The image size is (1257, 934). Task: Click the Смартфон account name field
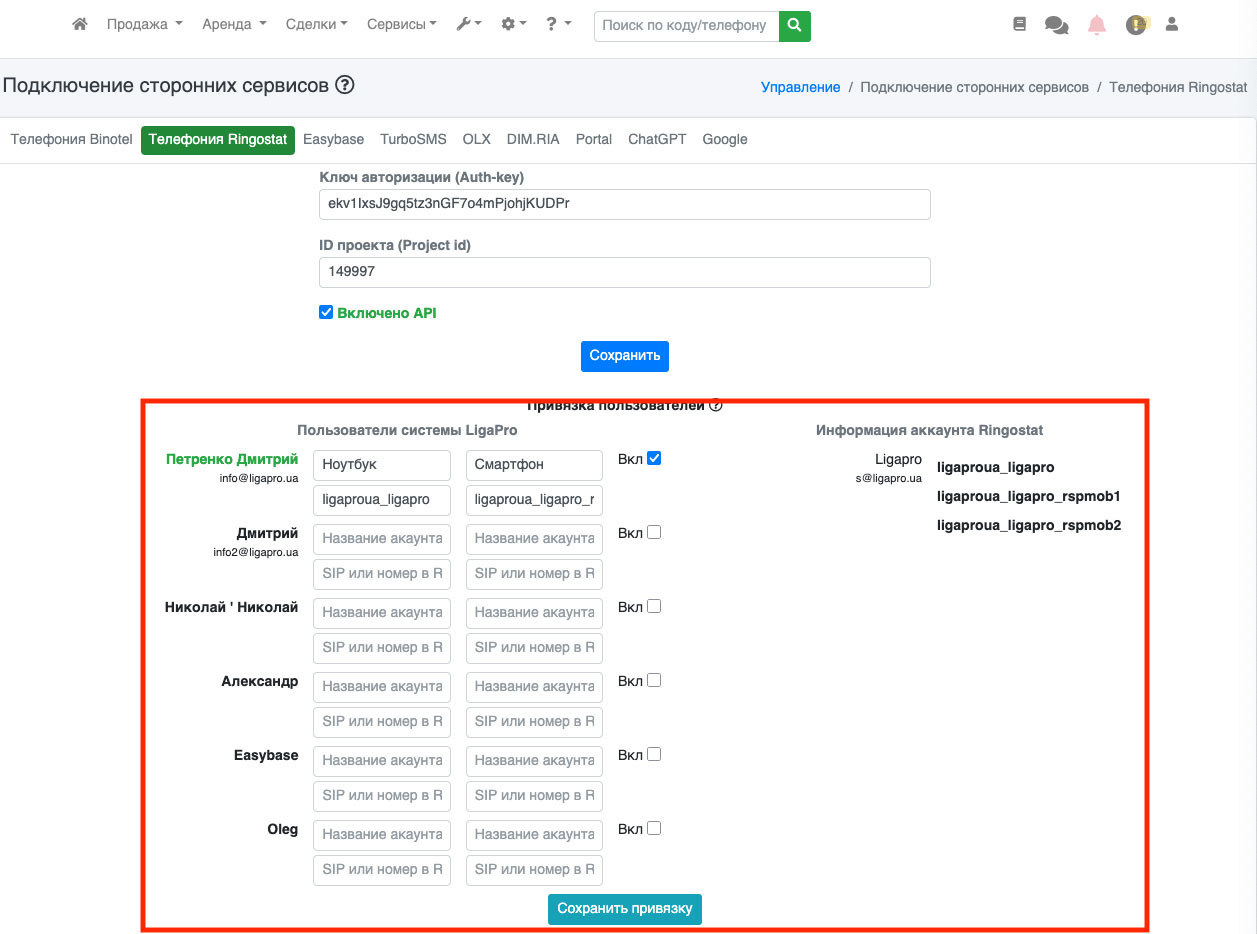pyautogui.click(x=534, y=465)
